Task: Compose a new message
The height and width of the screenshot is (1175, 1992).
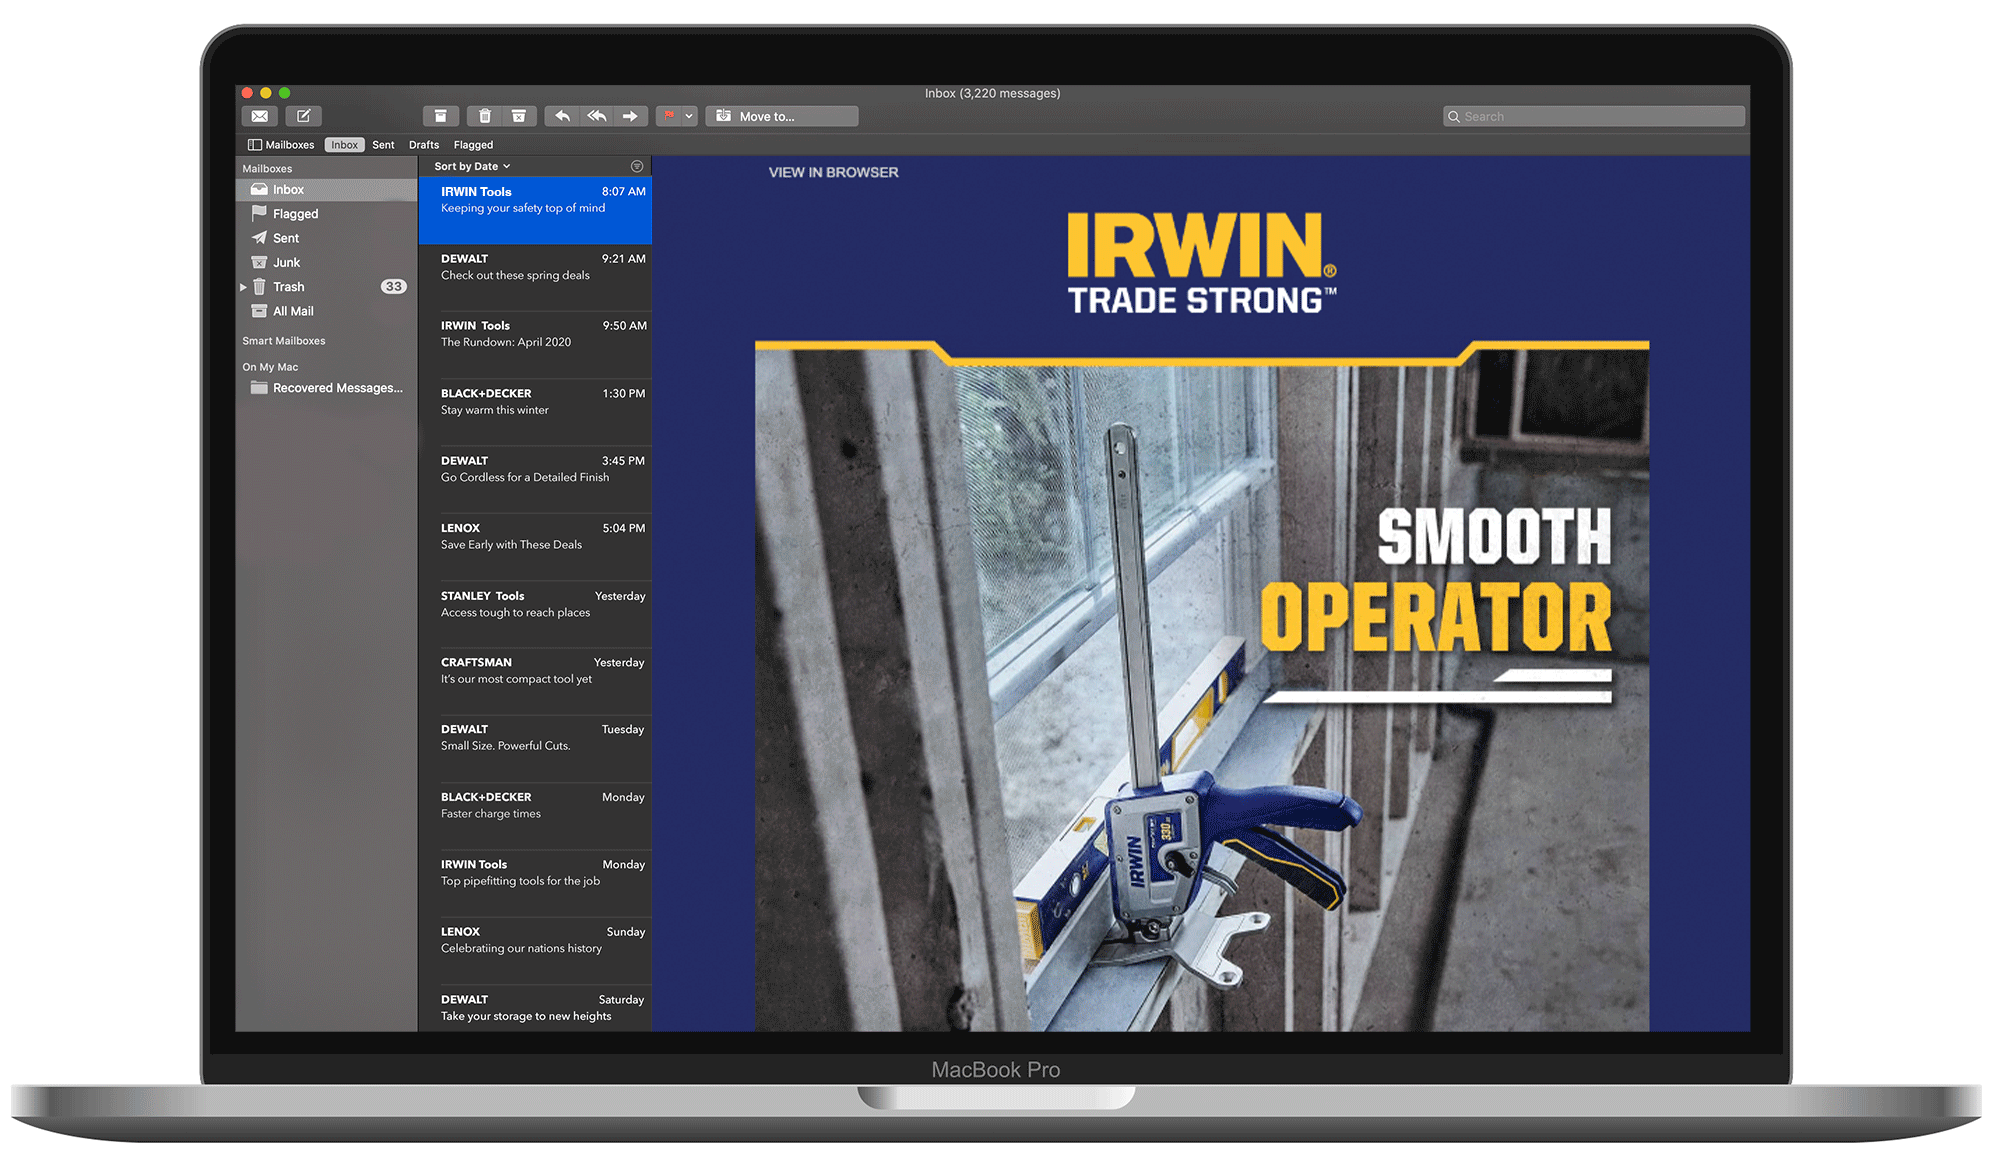Action: point(303,116)
